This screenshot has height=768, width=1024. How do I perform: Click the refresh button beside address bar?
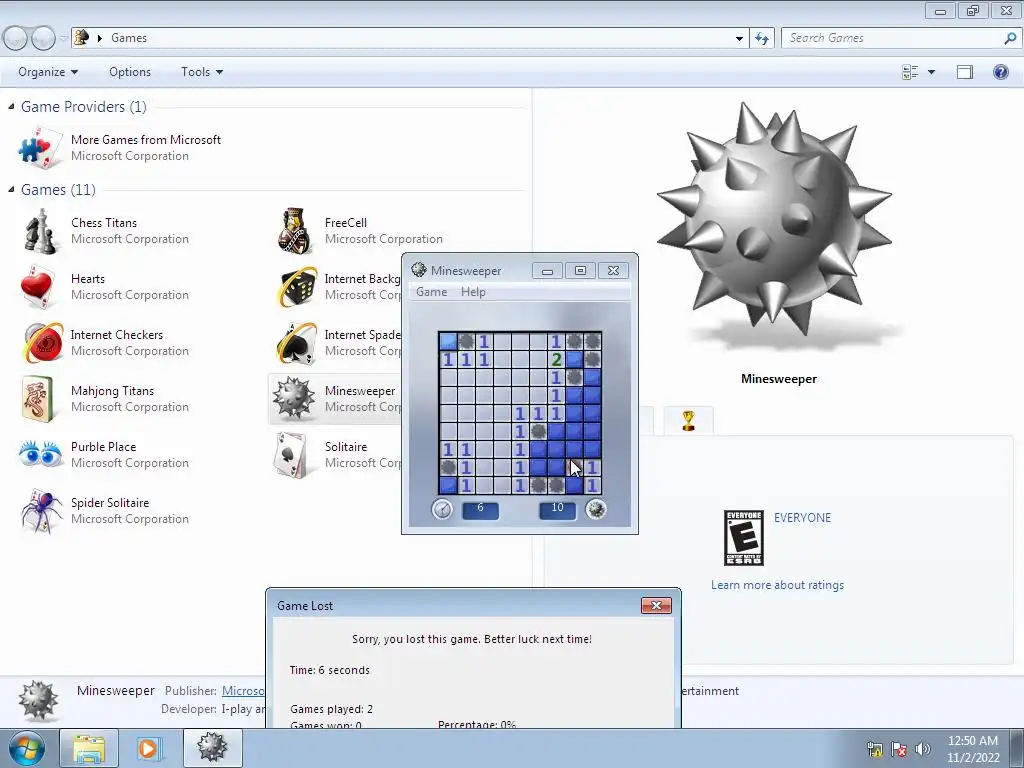[x=762, y=38]
